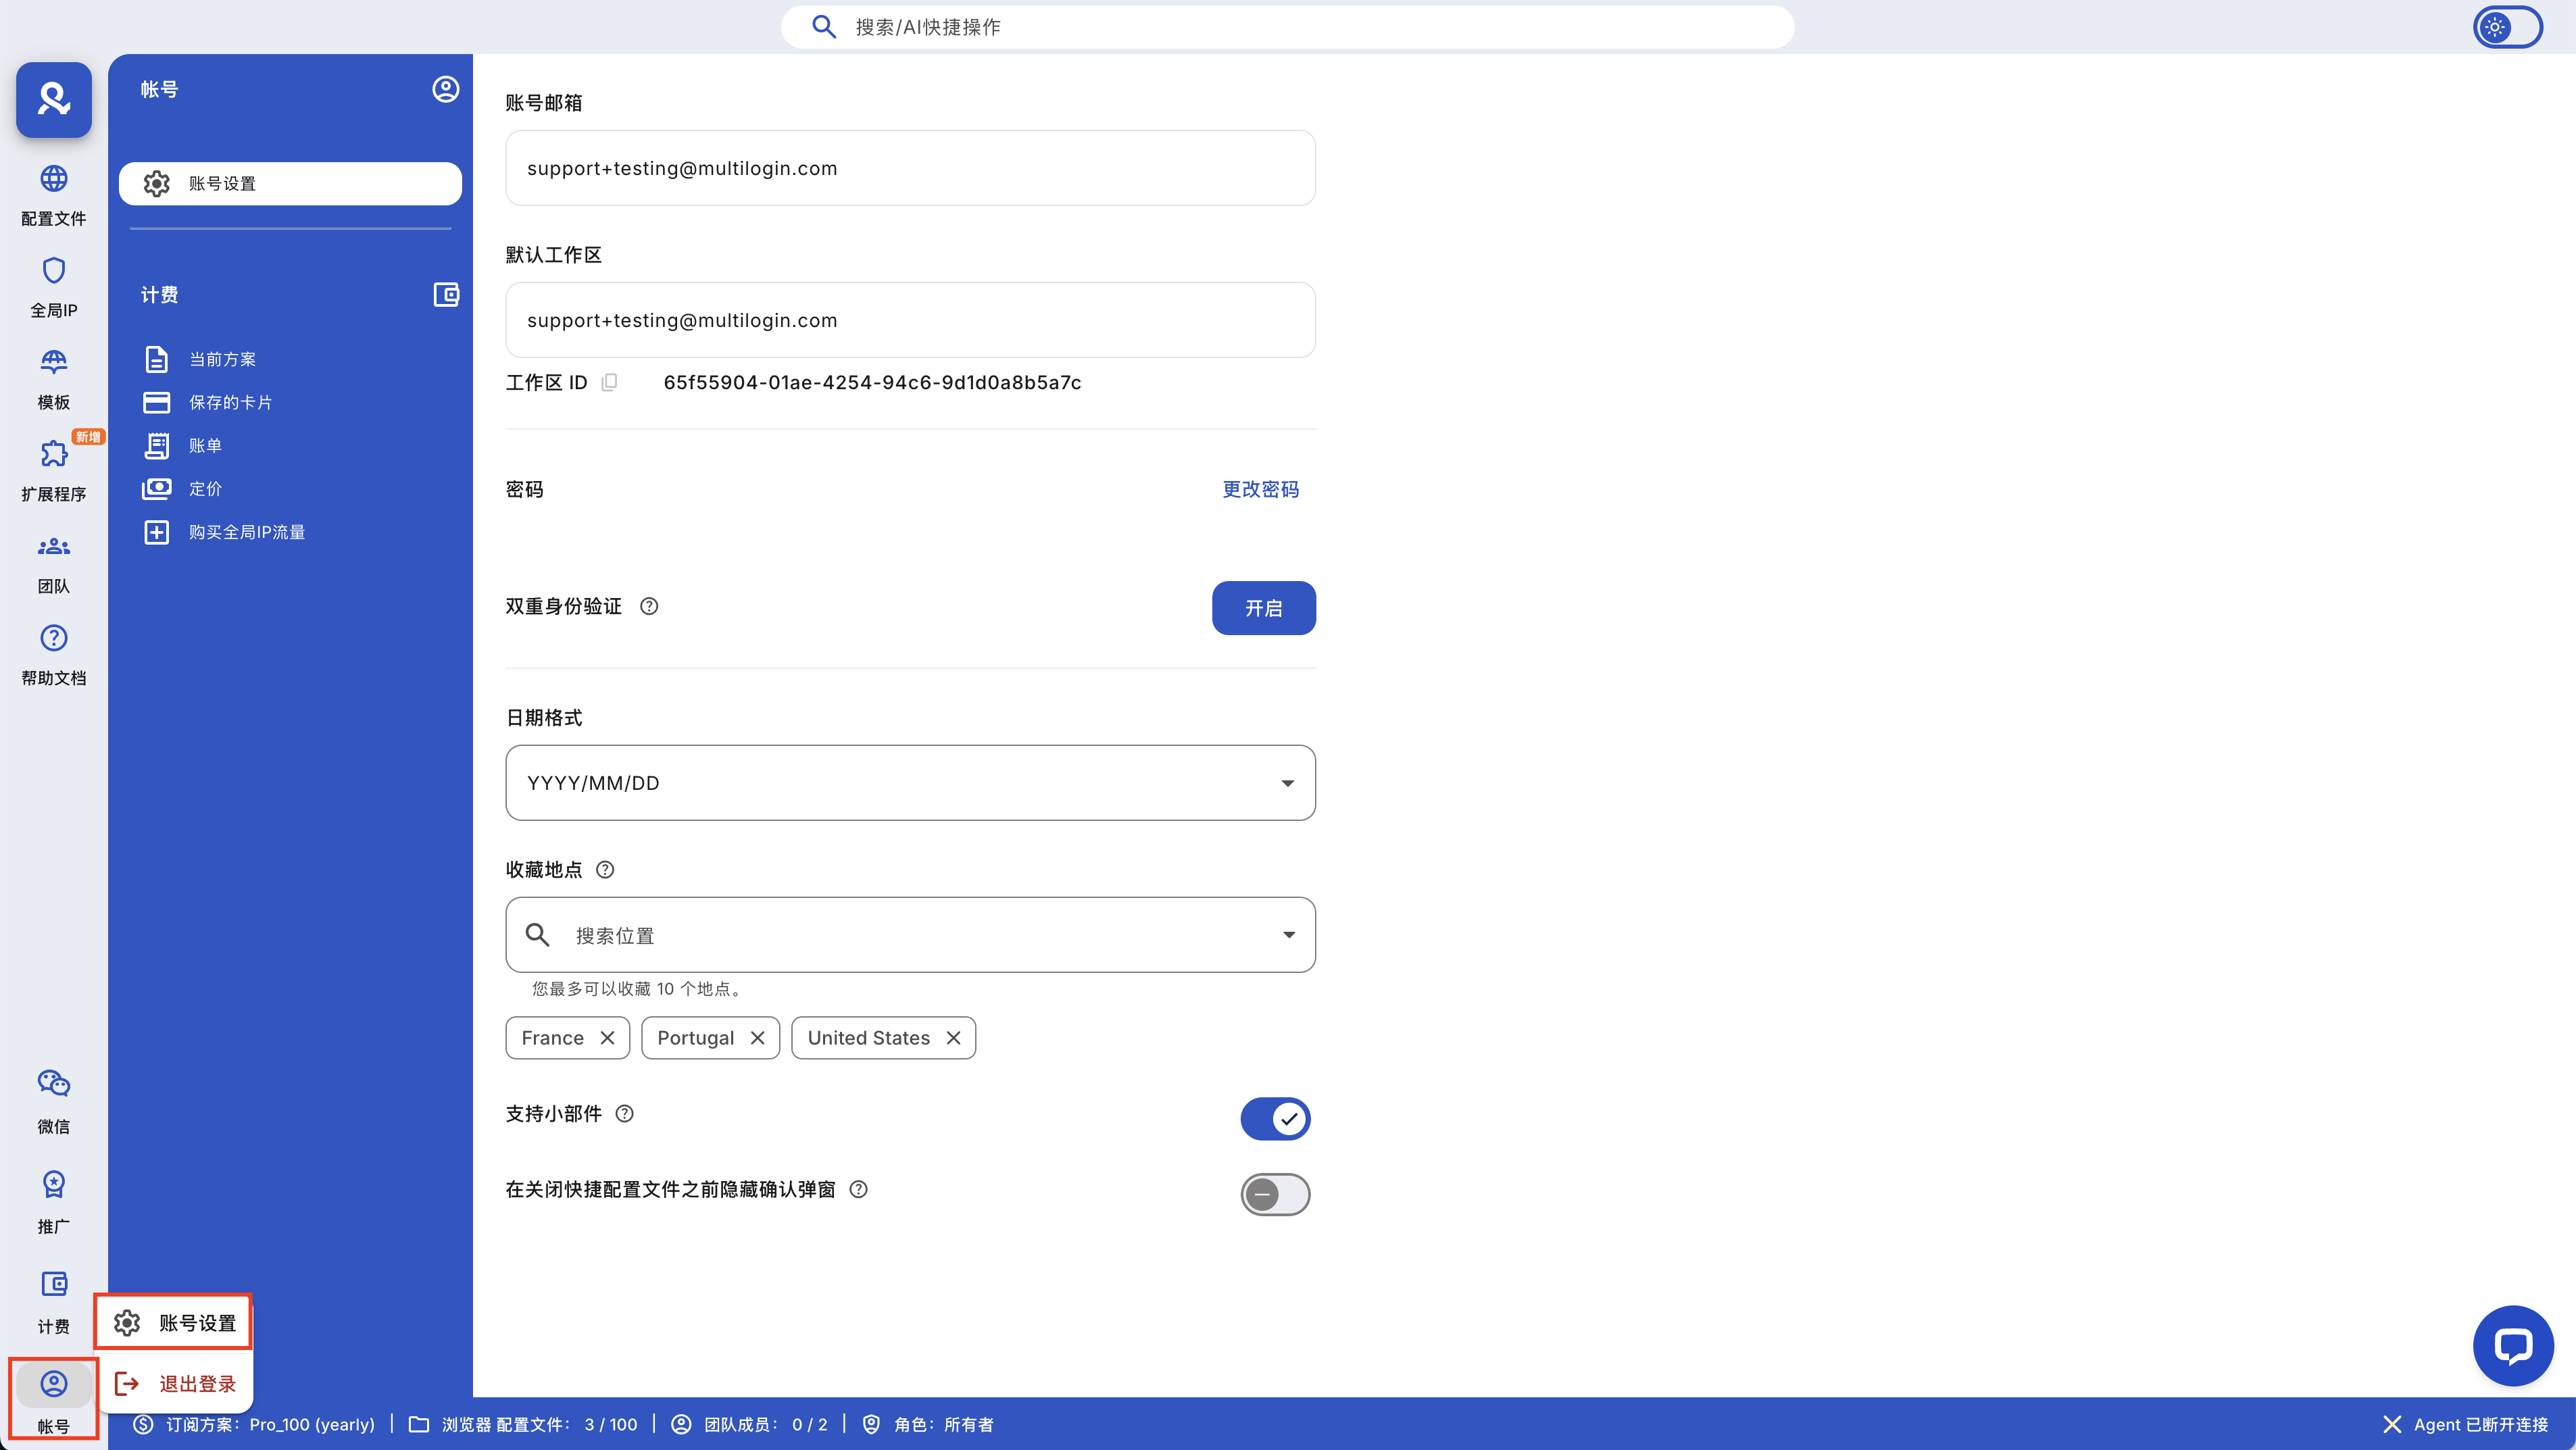Remove the United States location tag
Image resolution: width=2576 pixels, height=1450 pixels.
pos(953,1038)
